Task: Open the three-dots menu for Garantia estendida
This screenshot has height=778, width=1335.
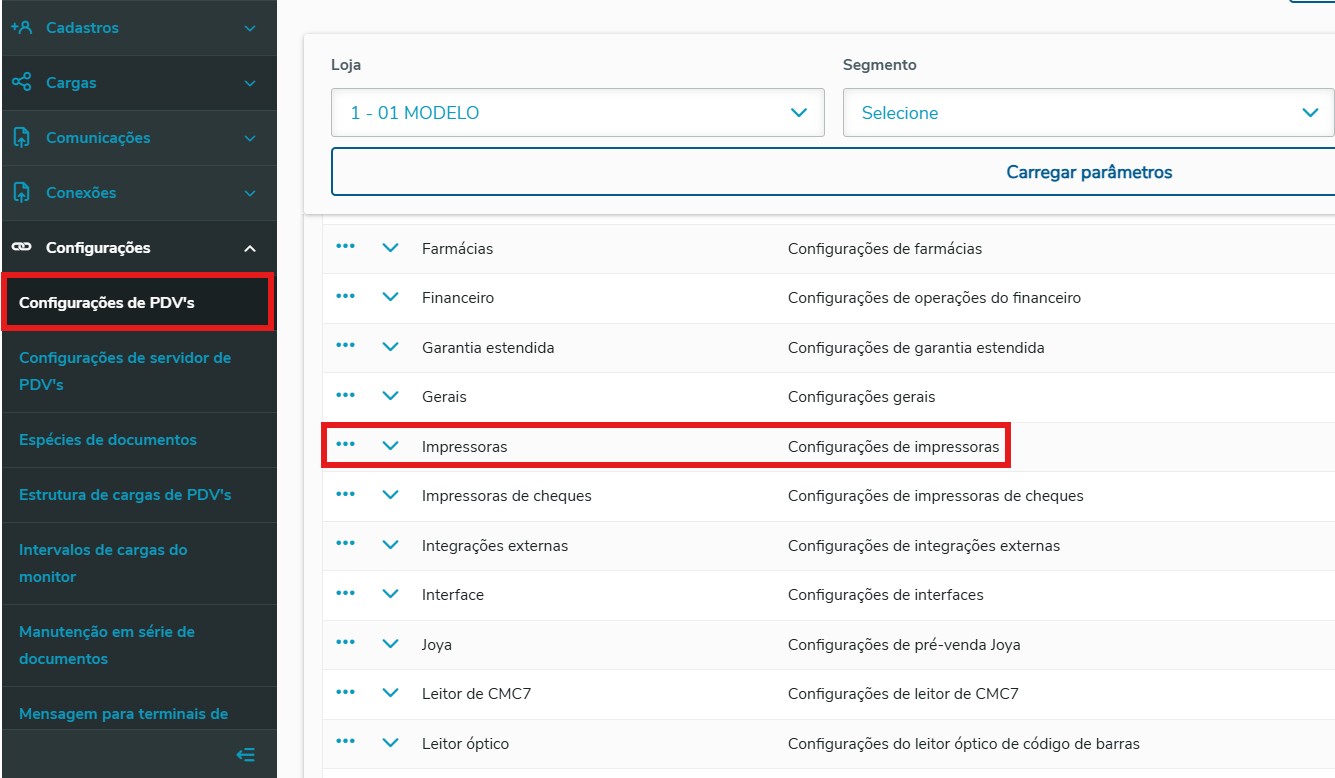Action: click(346, 346)
